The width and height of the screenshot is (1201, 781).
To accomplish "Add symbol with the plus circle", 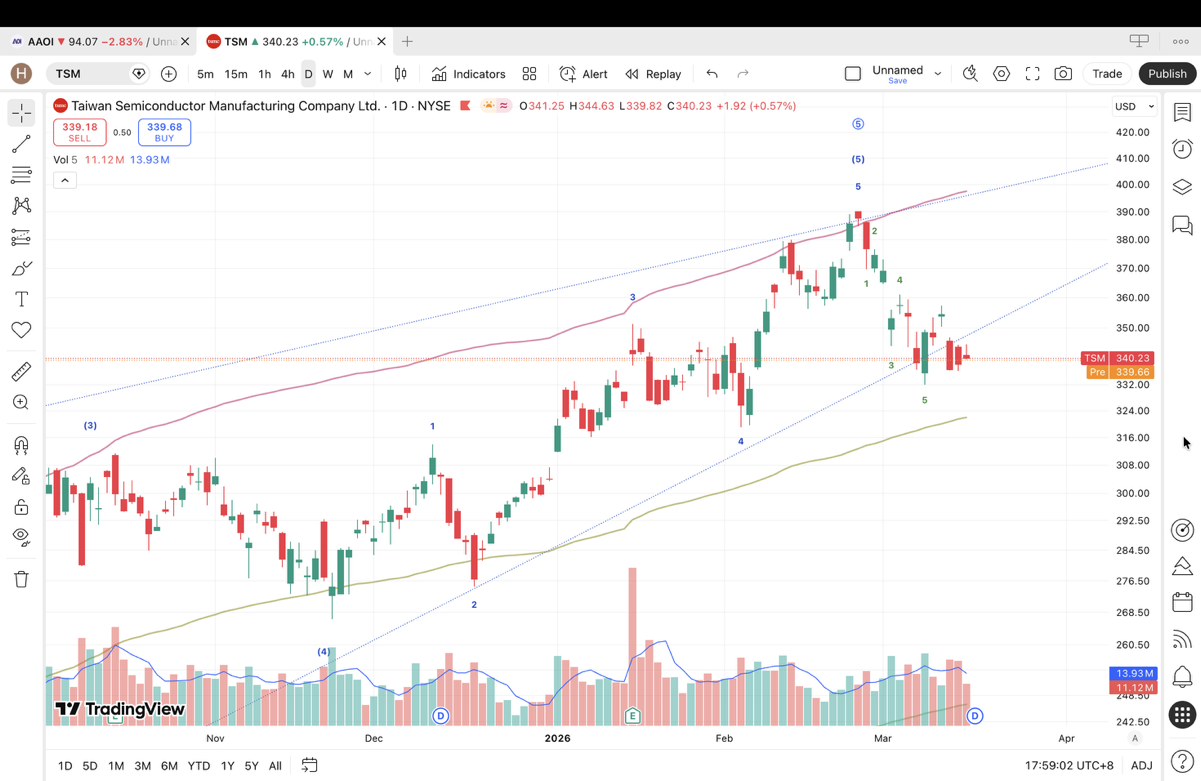I will point(169,74).
